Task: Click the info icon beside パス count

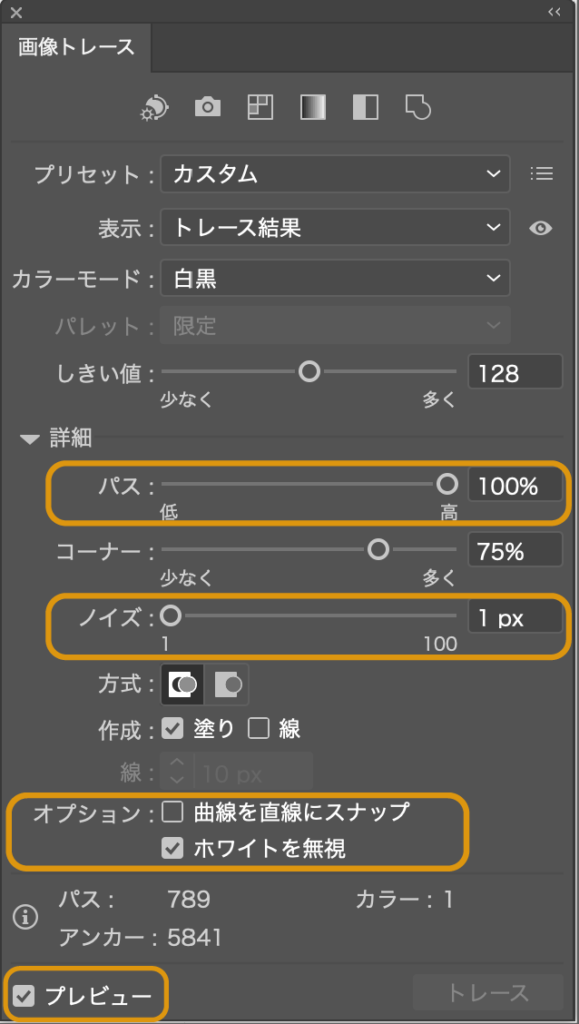Action: tap(25, 918)
